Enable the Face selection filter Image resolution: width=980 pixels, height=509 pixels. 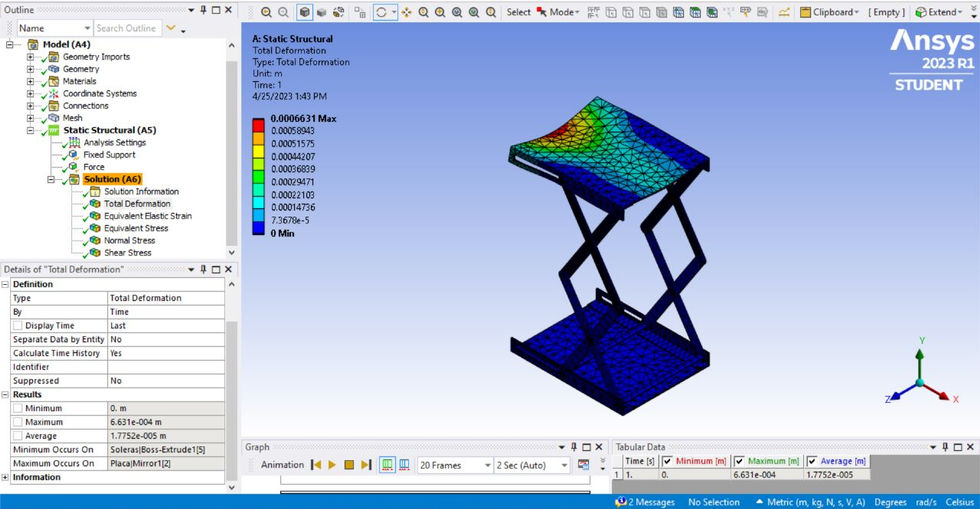[644, 12]
